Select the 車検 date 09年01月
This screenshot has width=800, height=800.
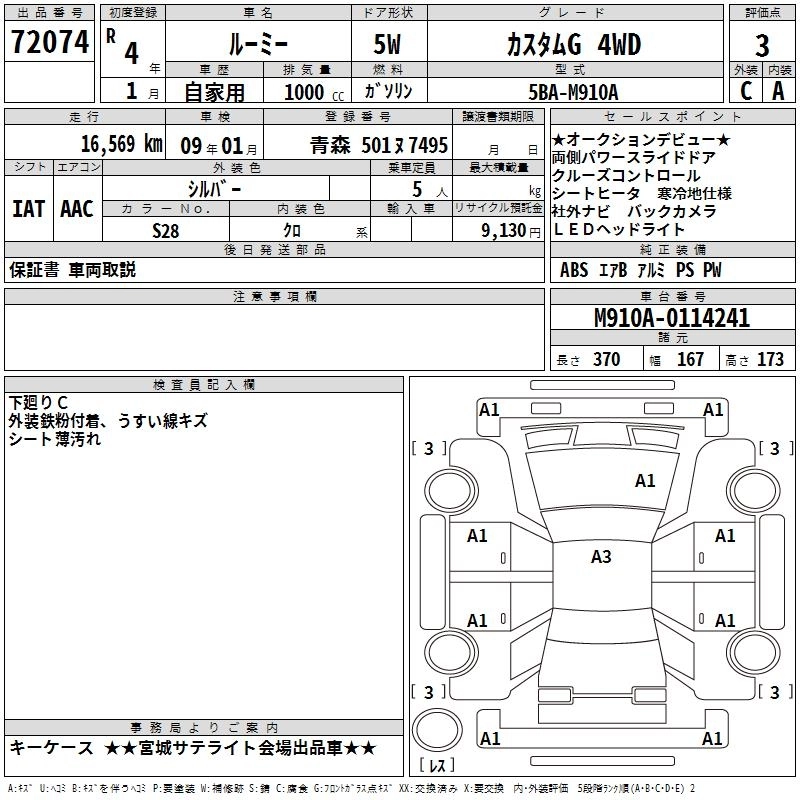pyautogui.click(x=219, y=146)
